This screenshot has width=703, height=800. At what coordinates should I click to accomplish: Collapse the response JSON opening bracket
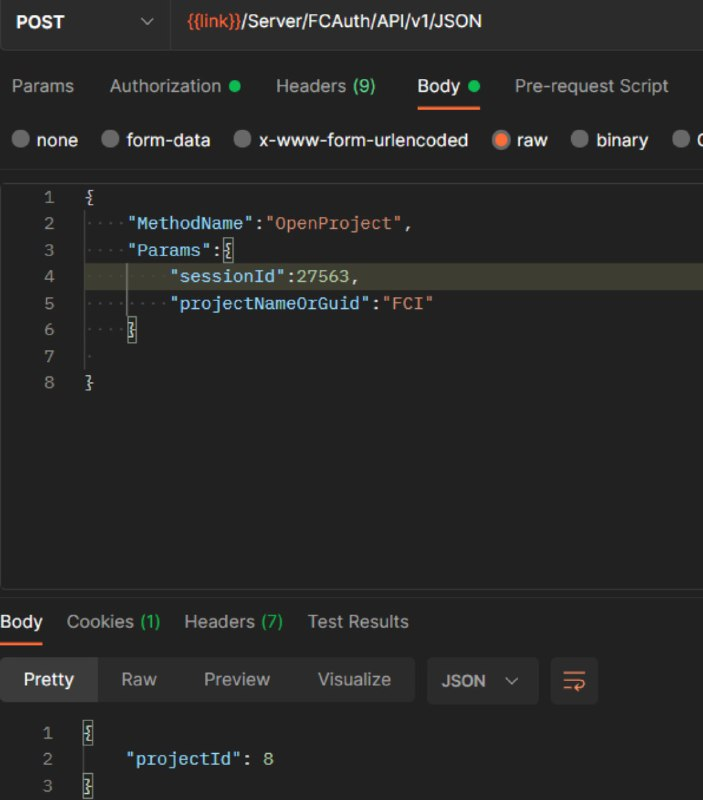(88, 733)
